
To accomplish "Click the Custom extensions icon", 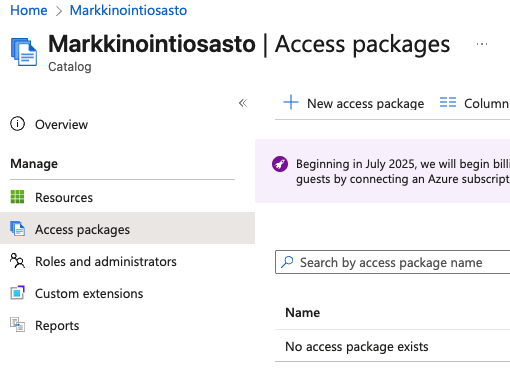I will pos(17,293).
